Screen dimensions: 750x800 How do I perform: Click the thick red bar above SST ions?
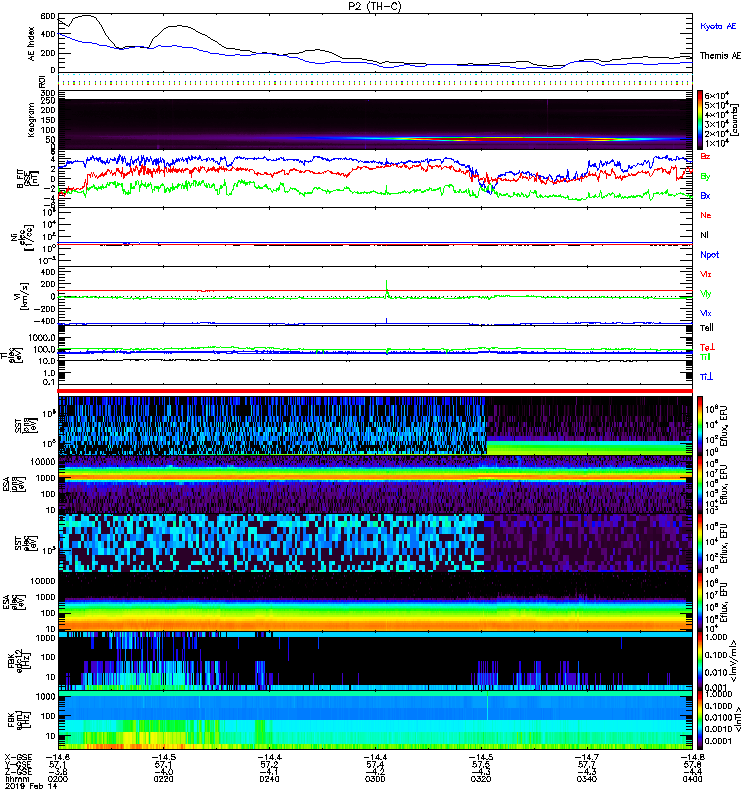tap(375, 391)
